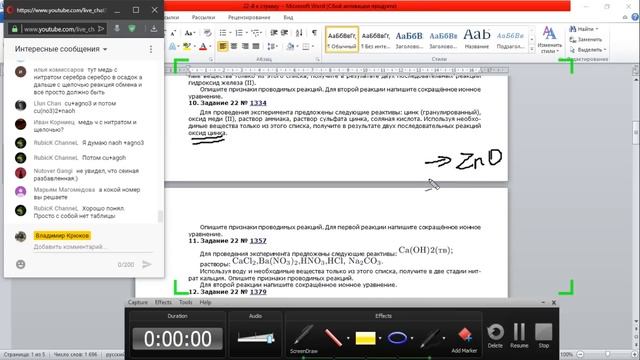Image resolution: width=640 pixels, height=360 pixels.
Task: Decrease paragraph indent
Action: (273, 33)
